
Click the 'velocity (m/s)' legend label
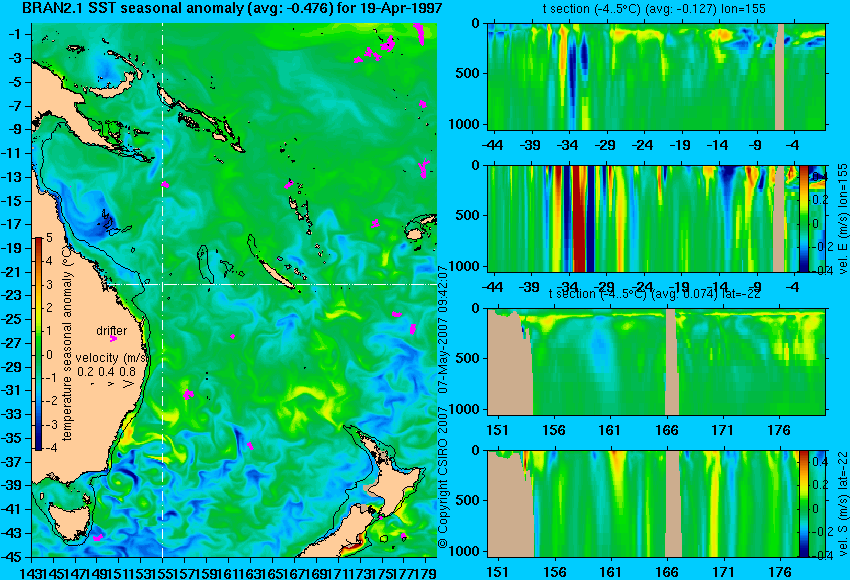[x=112, y=358]
